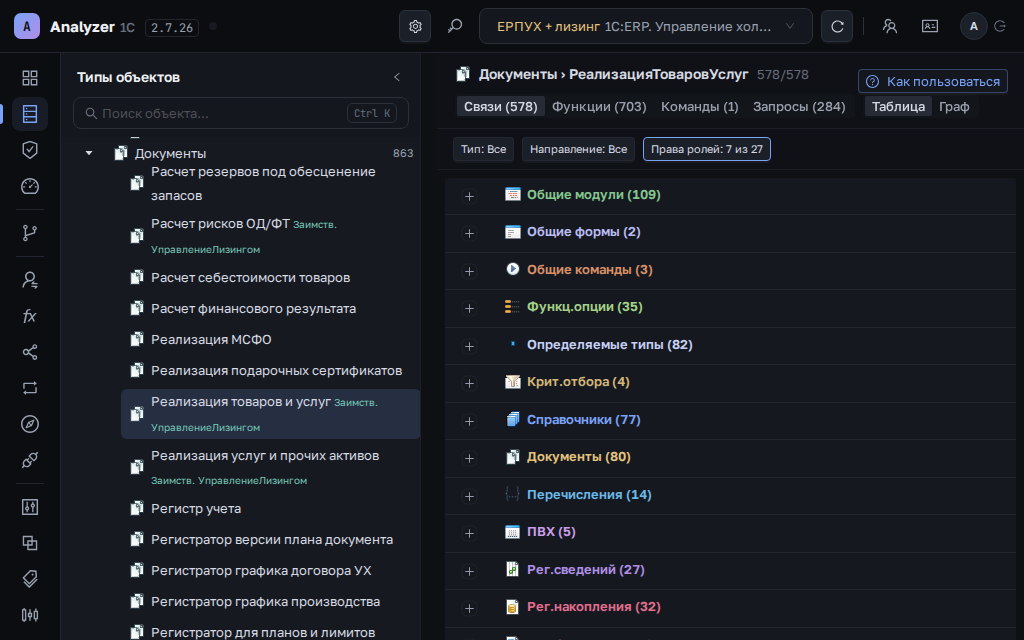Open global search magnifier in top bar

pyautogui.click(x=455, y=26)
